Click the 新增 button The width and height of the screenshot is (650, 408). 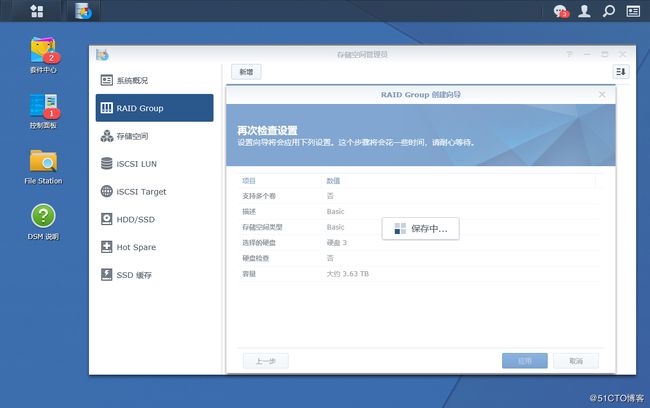click(246, 72)
